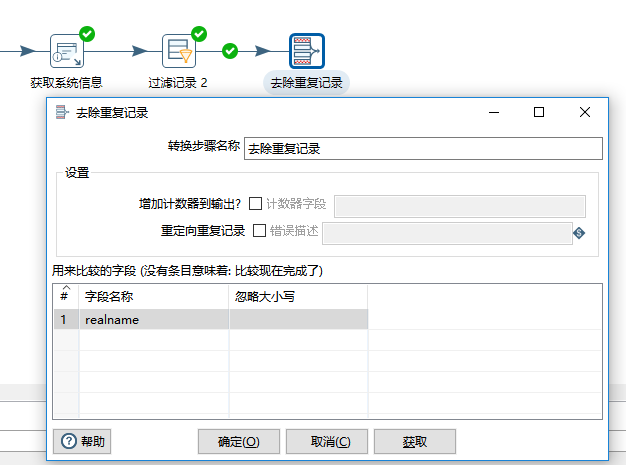Click the realname field name cell
The height and width of the screenshot is (465, 626).
point(154,320)
